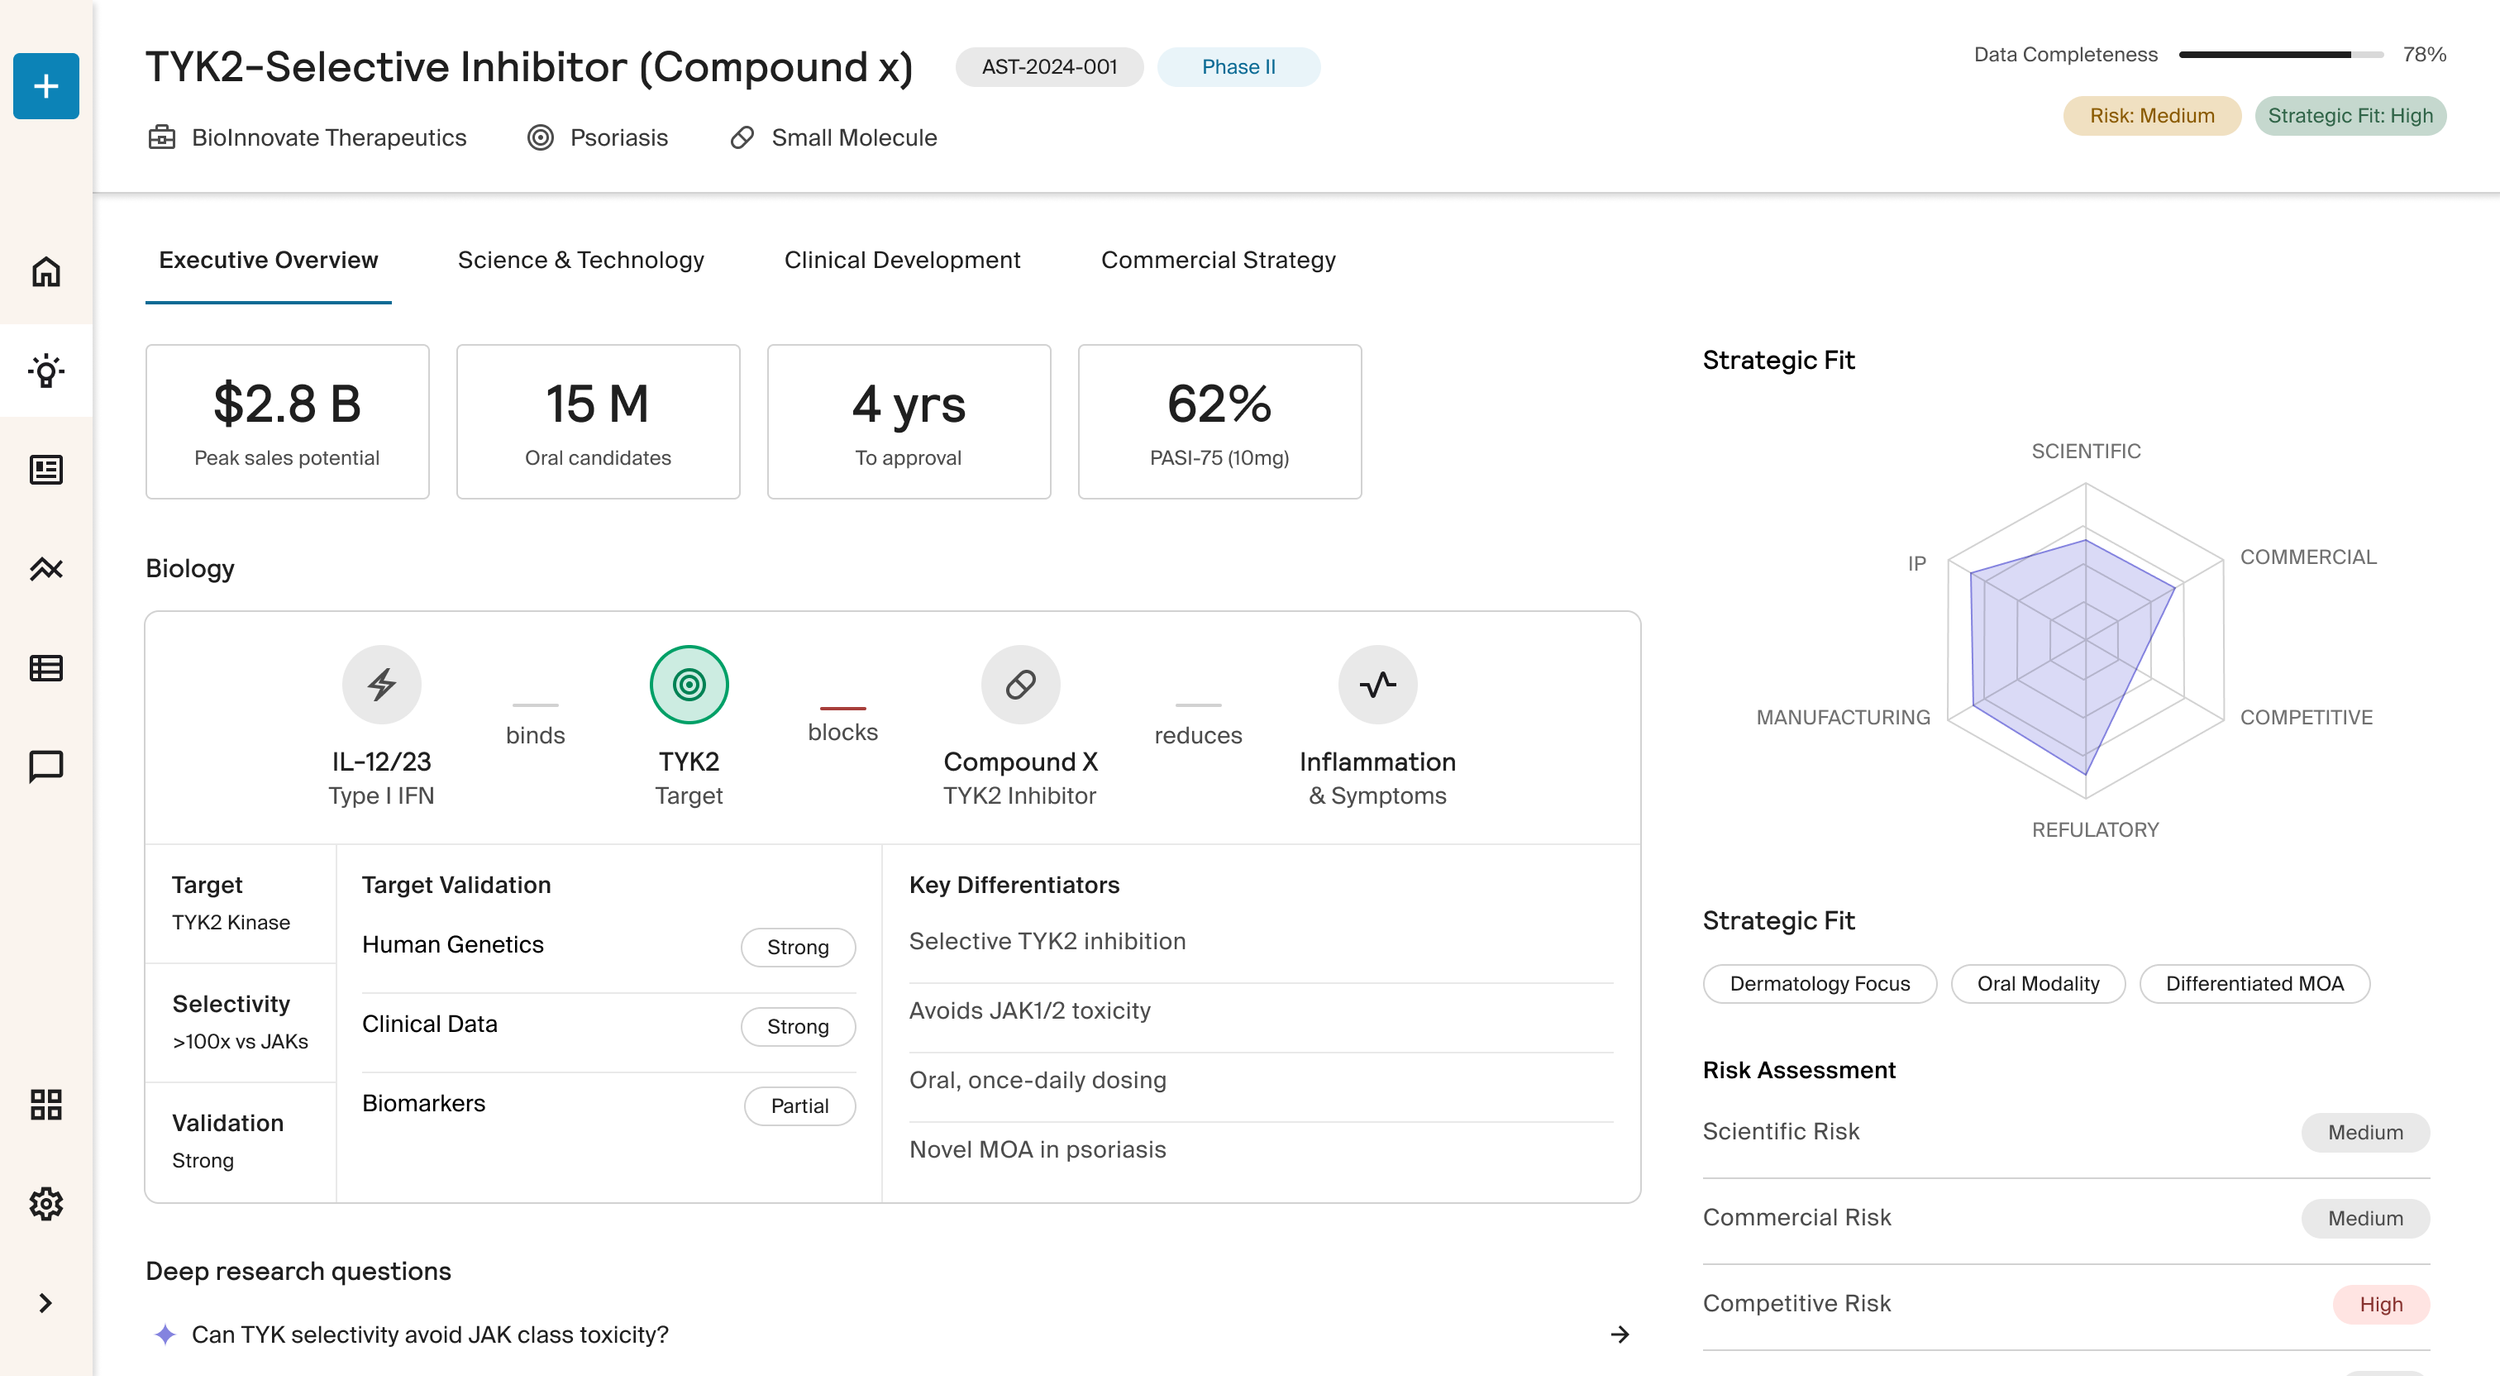Click the Peak sales potential card
The image size is (2500, 1376).
click(x=287, y=422)
